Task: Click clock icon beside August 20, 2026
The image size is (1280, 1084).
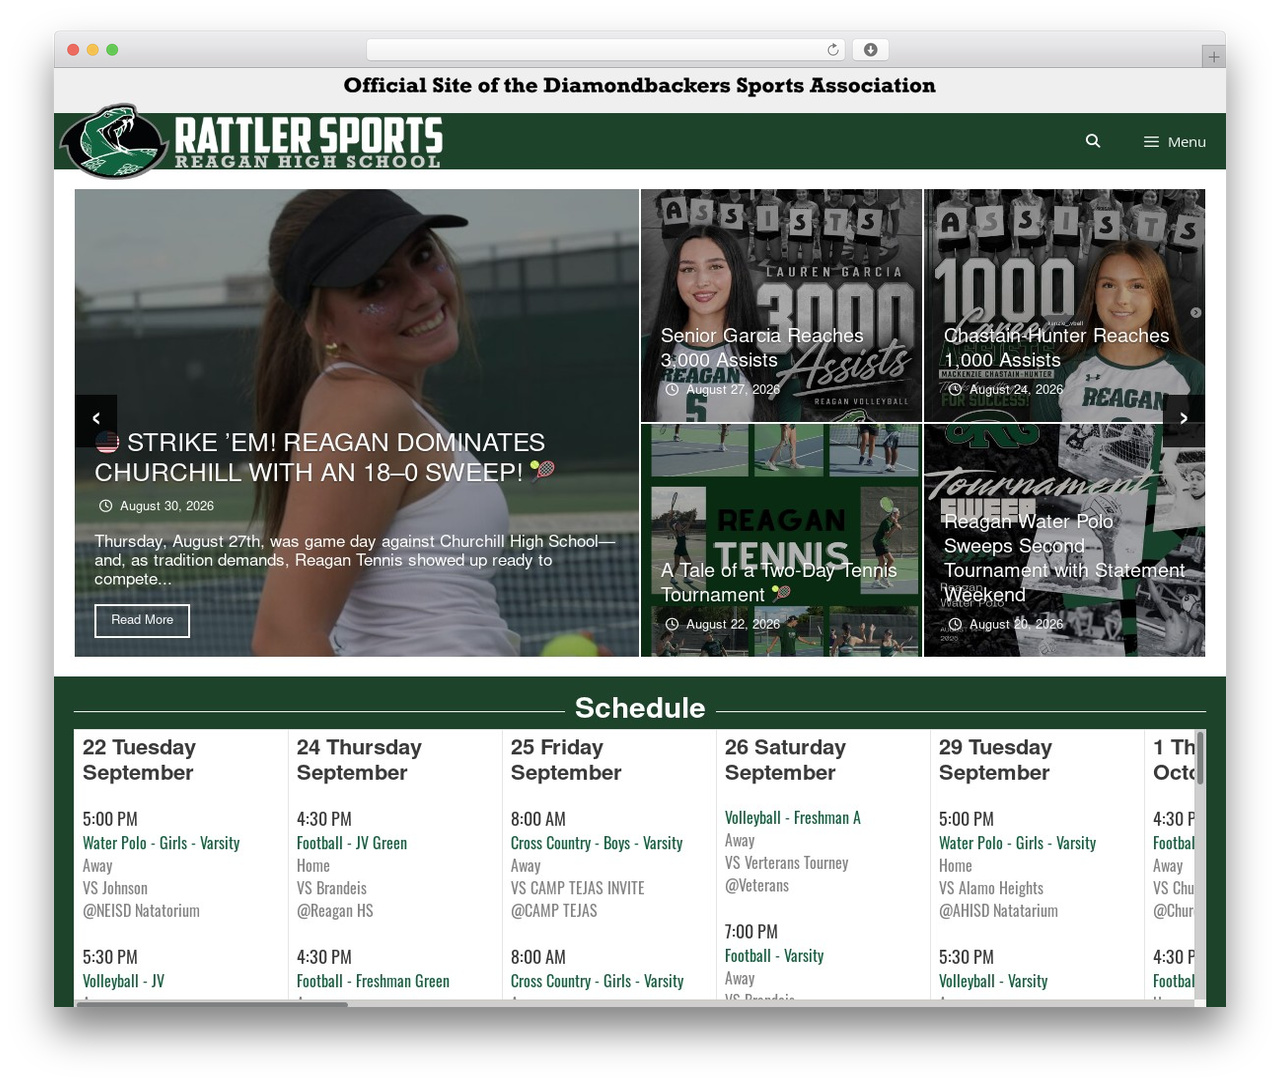Action: point(955,624)
